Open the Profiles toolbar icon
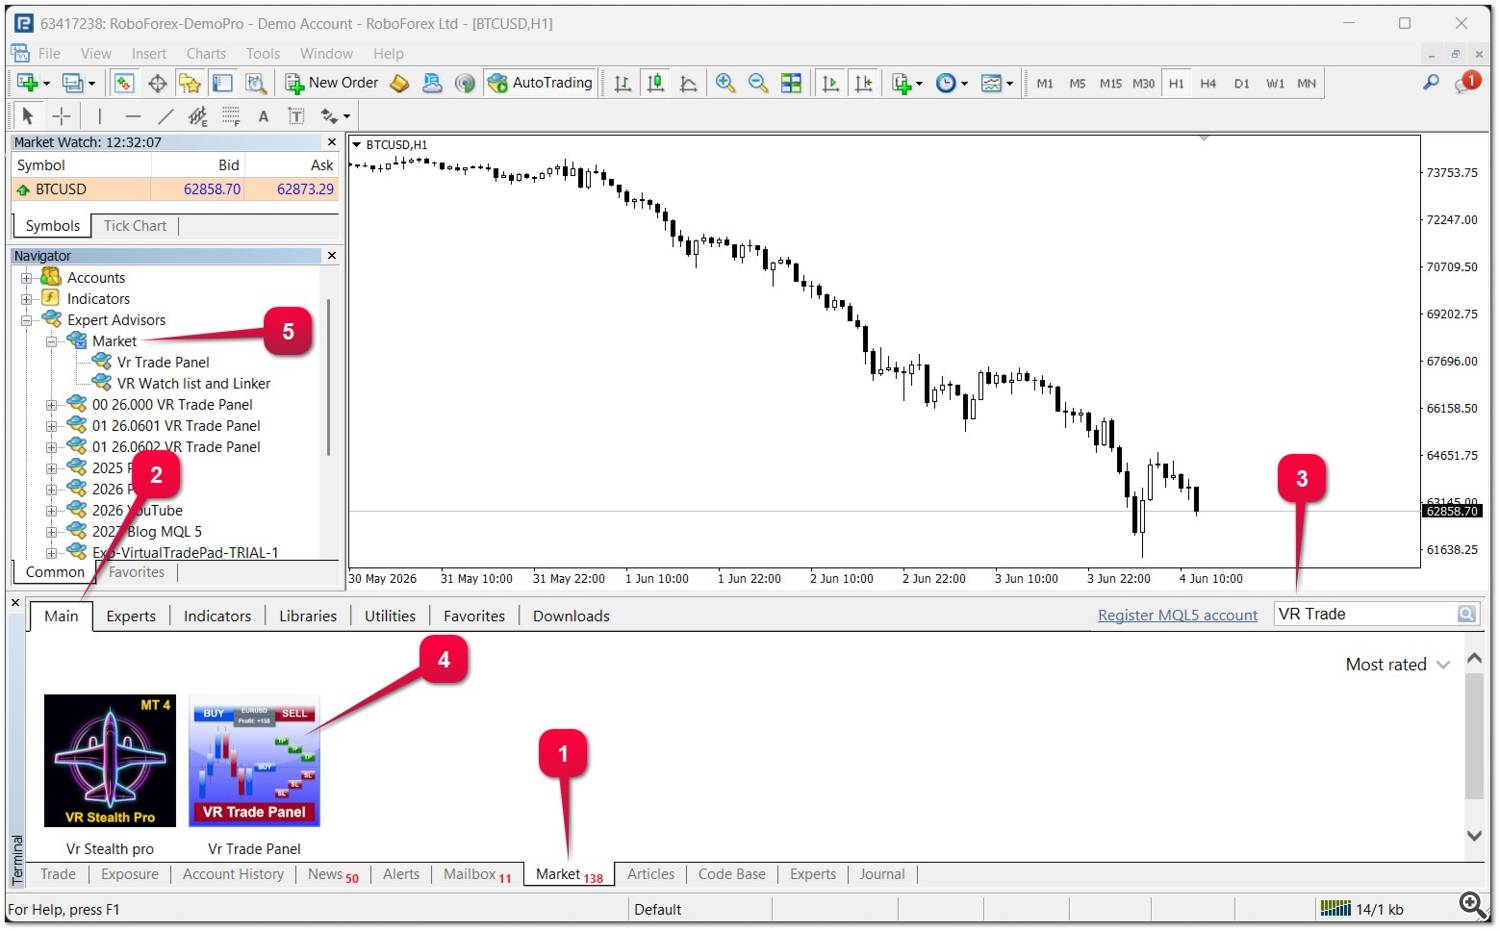This screenshot has width=1500, height=931. tap(72, 83)
